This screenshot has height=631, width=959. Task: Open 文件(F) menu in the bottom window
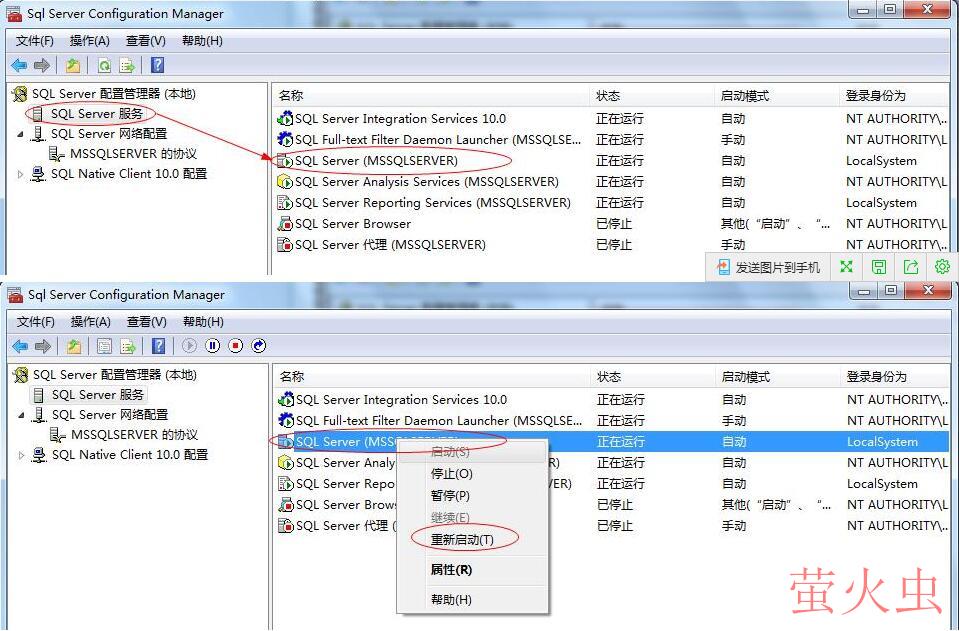pos(35,322)
